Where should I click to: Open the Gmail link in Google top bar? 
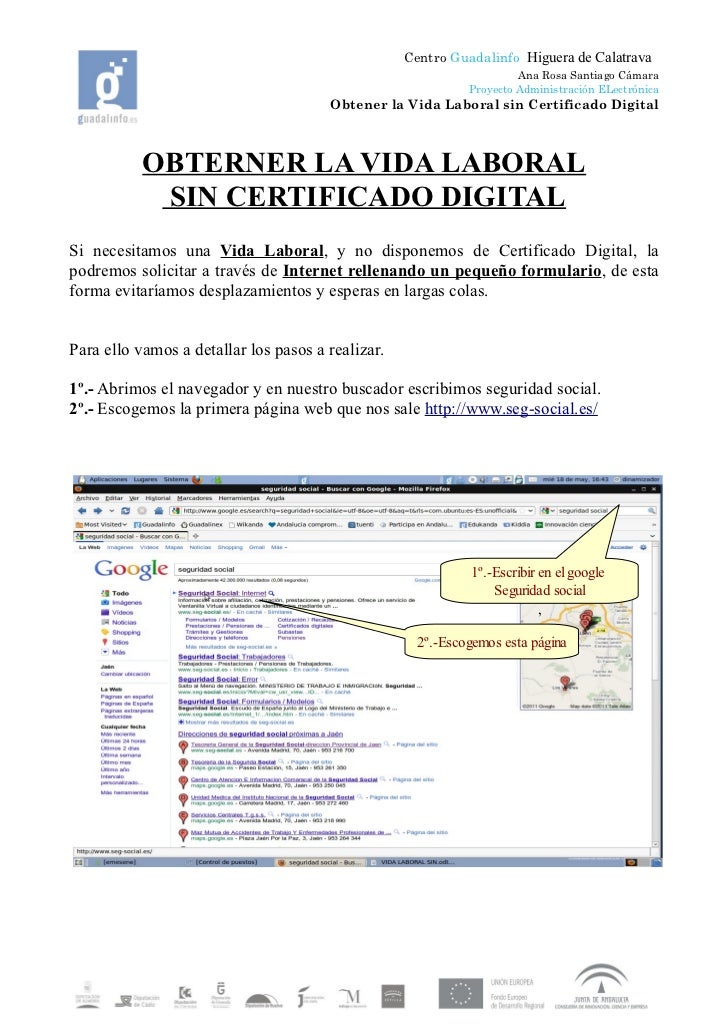coord(256,547)
